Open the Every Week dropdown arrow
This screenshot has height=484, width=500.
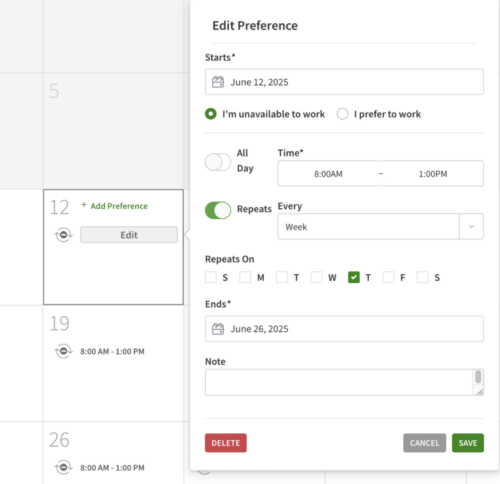[471, 227]
